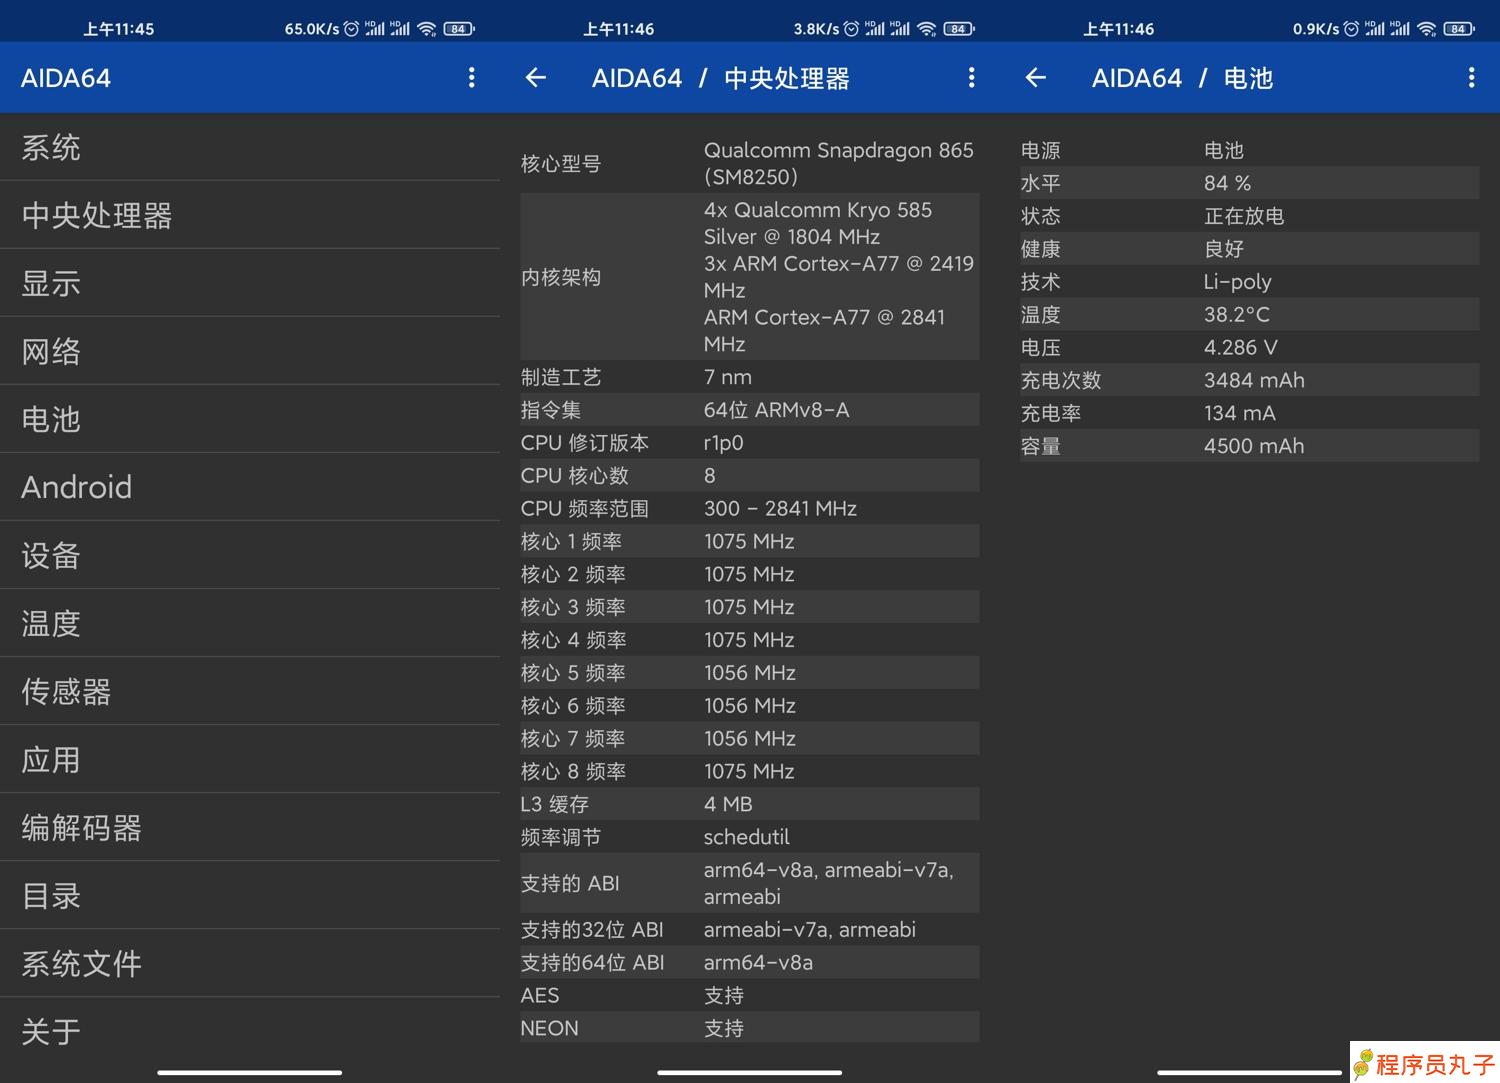Screen dimensions: 1500x1083
Task: Select 电源 row on battery screen
Action: [1249, 150]
